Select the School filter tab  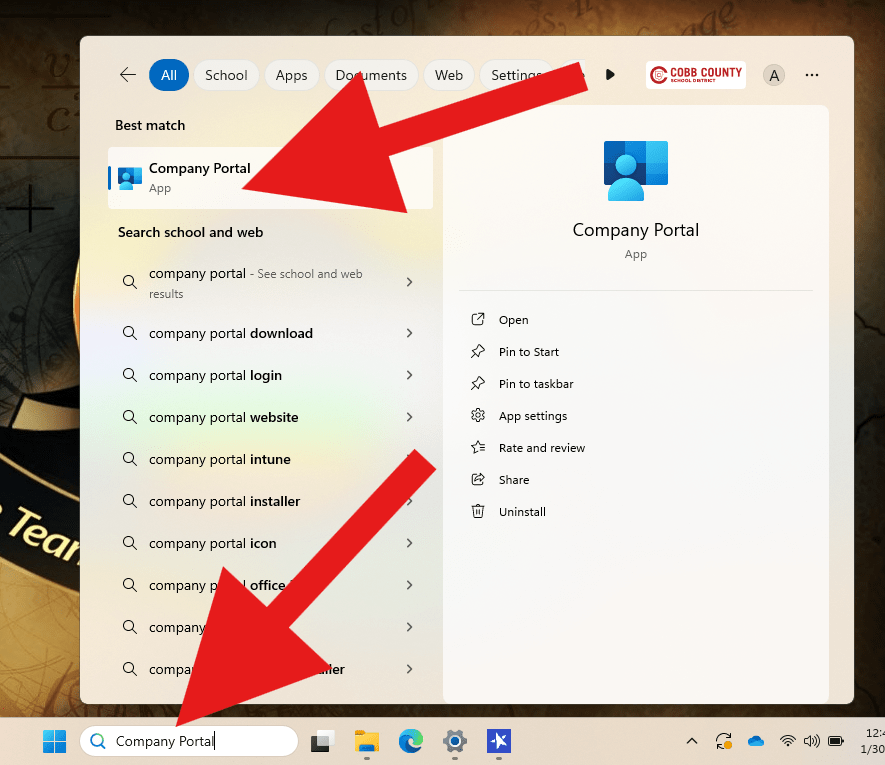pyautogui.click(x=226, y=75)
